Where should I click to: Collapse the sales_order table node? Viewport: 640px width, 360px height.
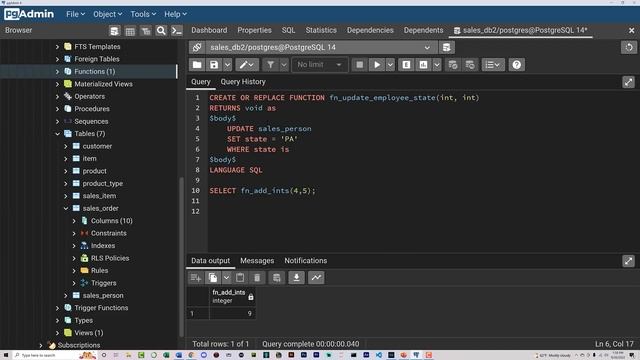pyautogui.click(x=66, y=209)
